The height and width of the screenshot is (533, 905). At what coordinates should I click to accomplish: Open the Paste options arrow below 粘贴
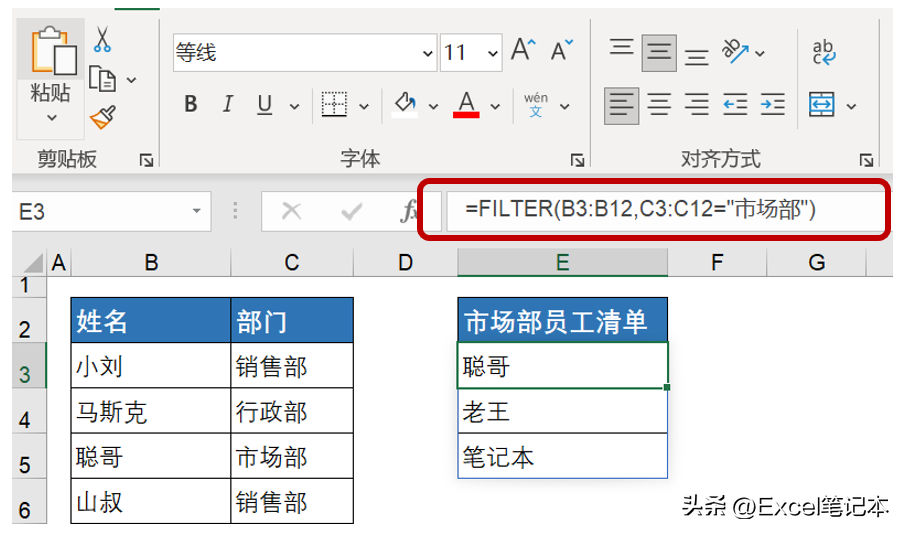click(52, 118)
